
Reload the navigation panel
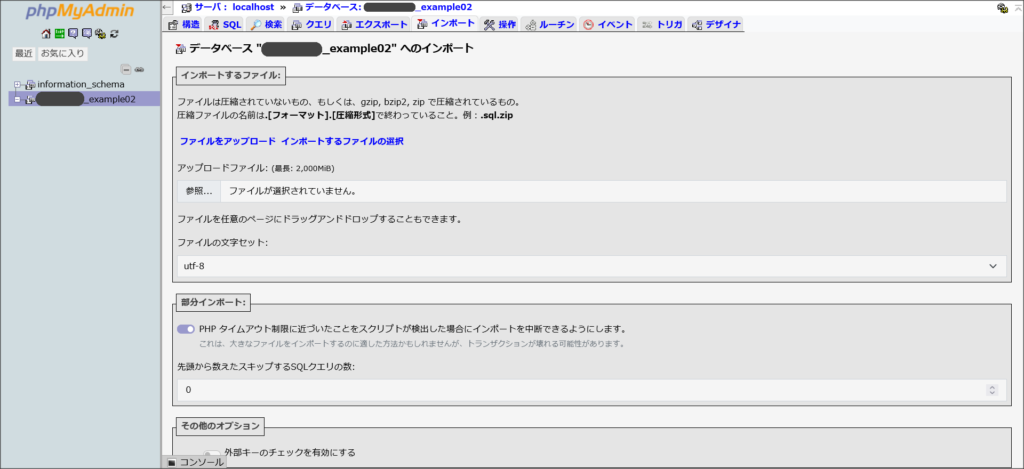click(x=114, y=33)
